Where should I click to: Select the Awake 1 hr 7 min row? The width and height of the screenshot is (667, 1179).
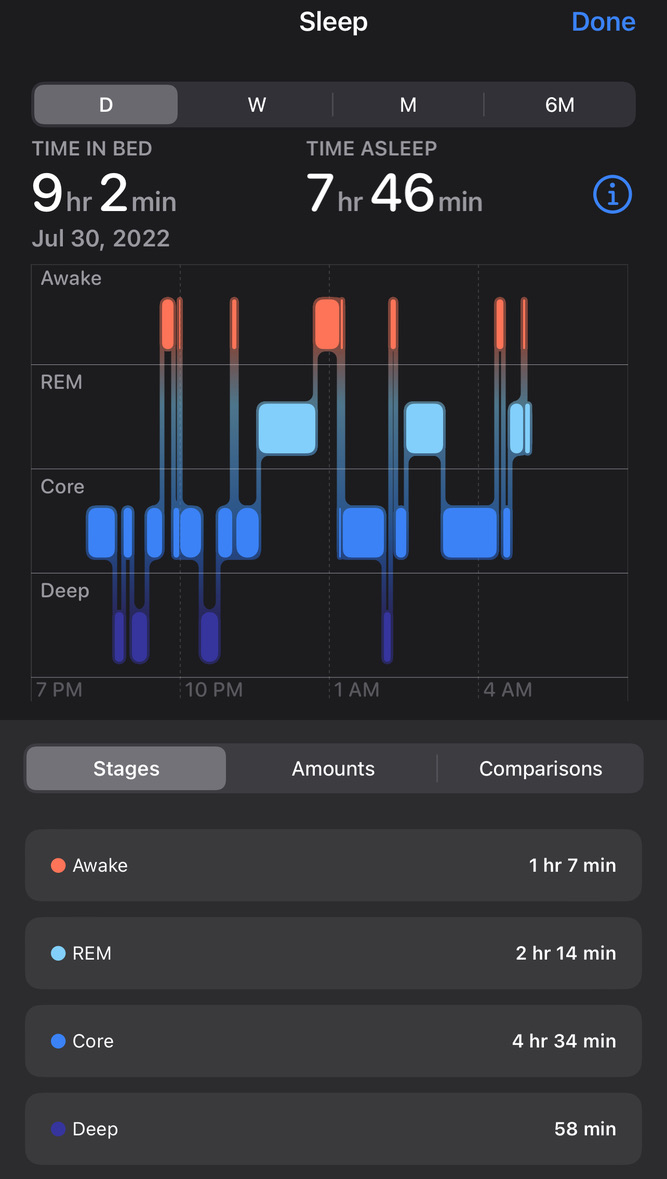pyautogui.click(x=333, y=865)
